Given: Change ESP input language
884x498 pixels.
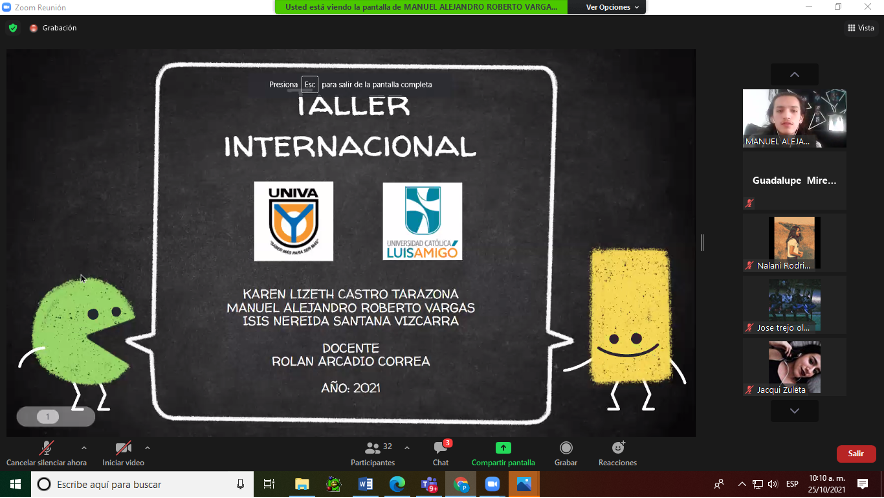Looking at the screenshot, I should [x=792, y=484].
